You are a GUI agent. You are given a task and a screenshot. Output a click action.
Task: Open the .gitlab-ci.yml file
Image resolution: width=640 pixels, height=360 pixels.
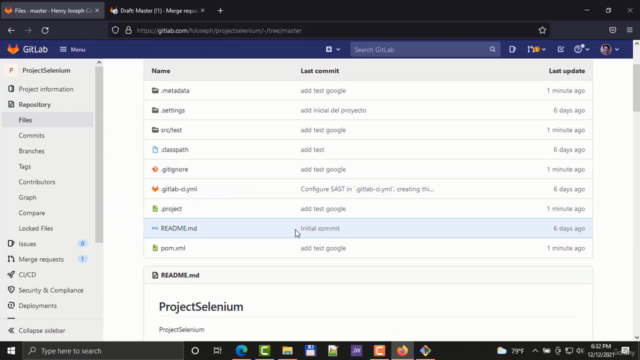coord(179,189)
